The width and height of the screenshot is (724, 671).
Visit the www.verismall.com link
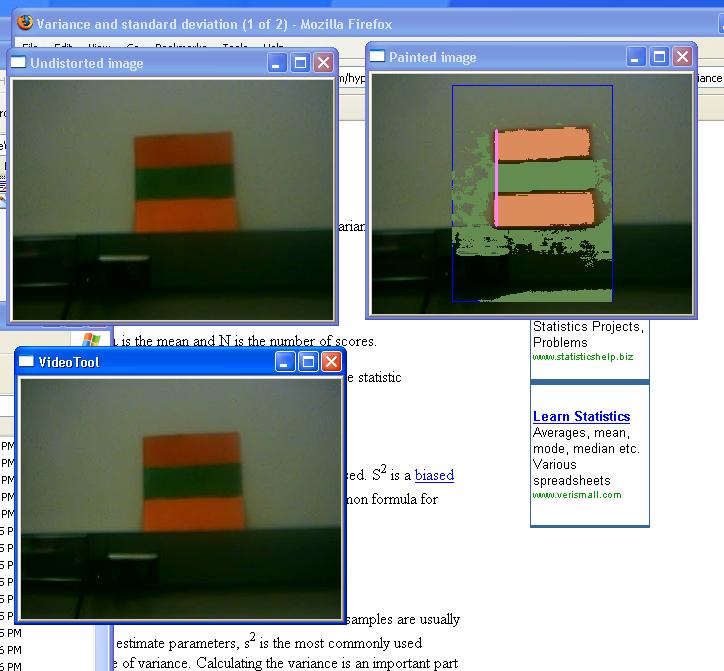coord(577,494)
